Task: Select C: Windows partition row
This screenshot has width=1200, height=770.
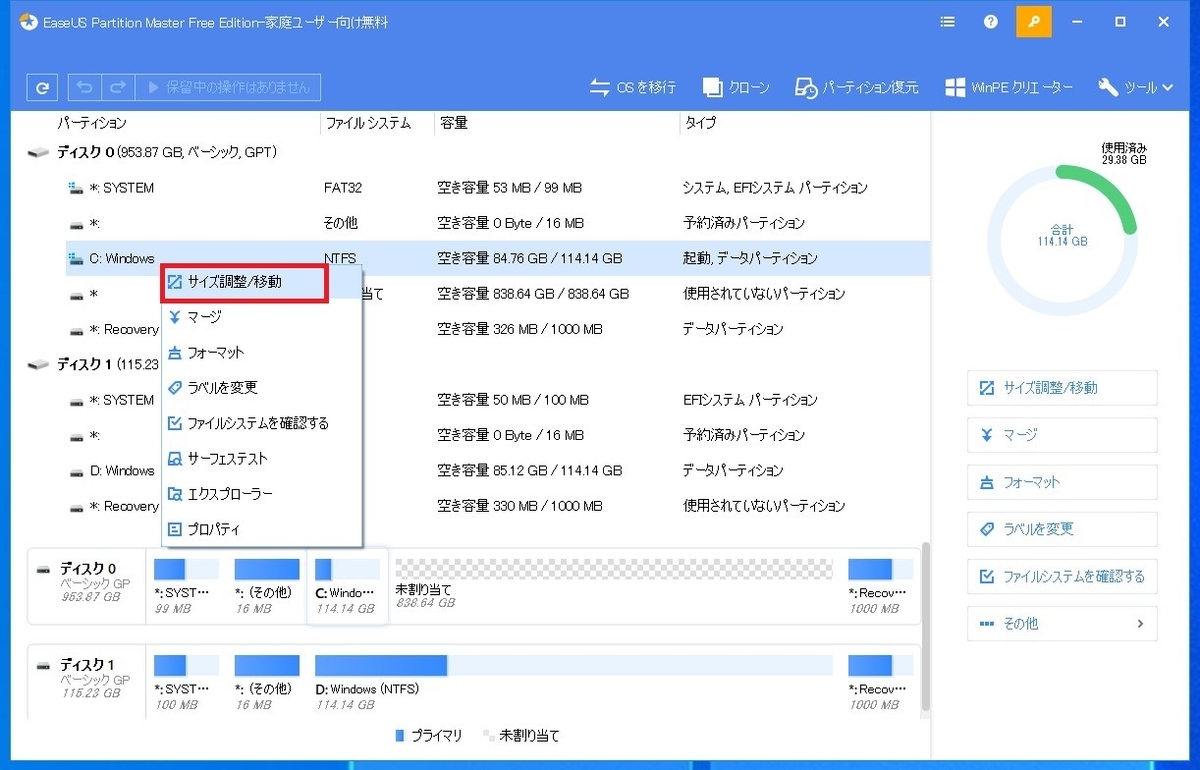Action: coord(497,259)
